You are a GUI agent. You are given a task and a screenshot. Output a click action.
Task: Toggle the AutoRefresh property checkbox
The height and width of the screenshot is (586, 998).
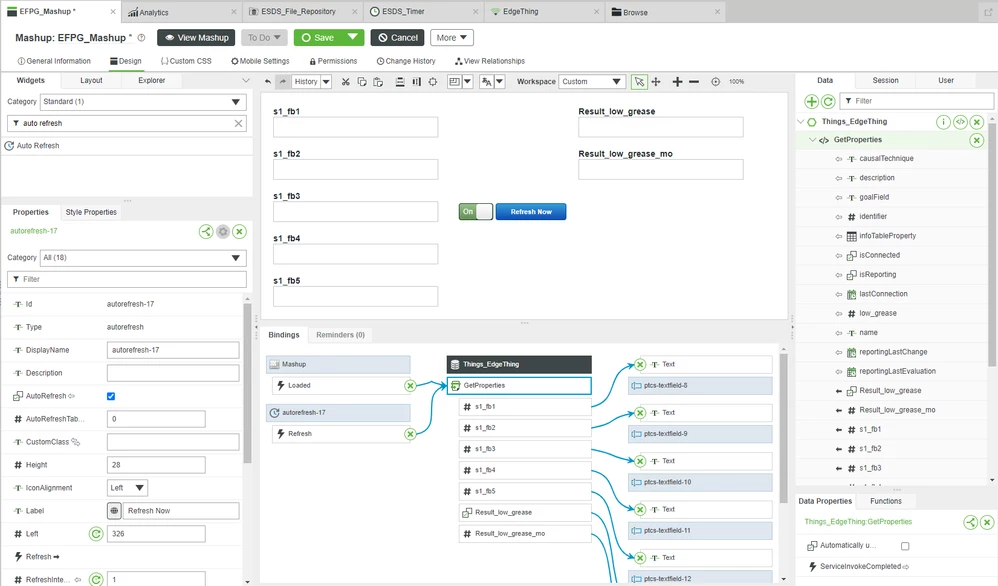[x=111, y=396]
